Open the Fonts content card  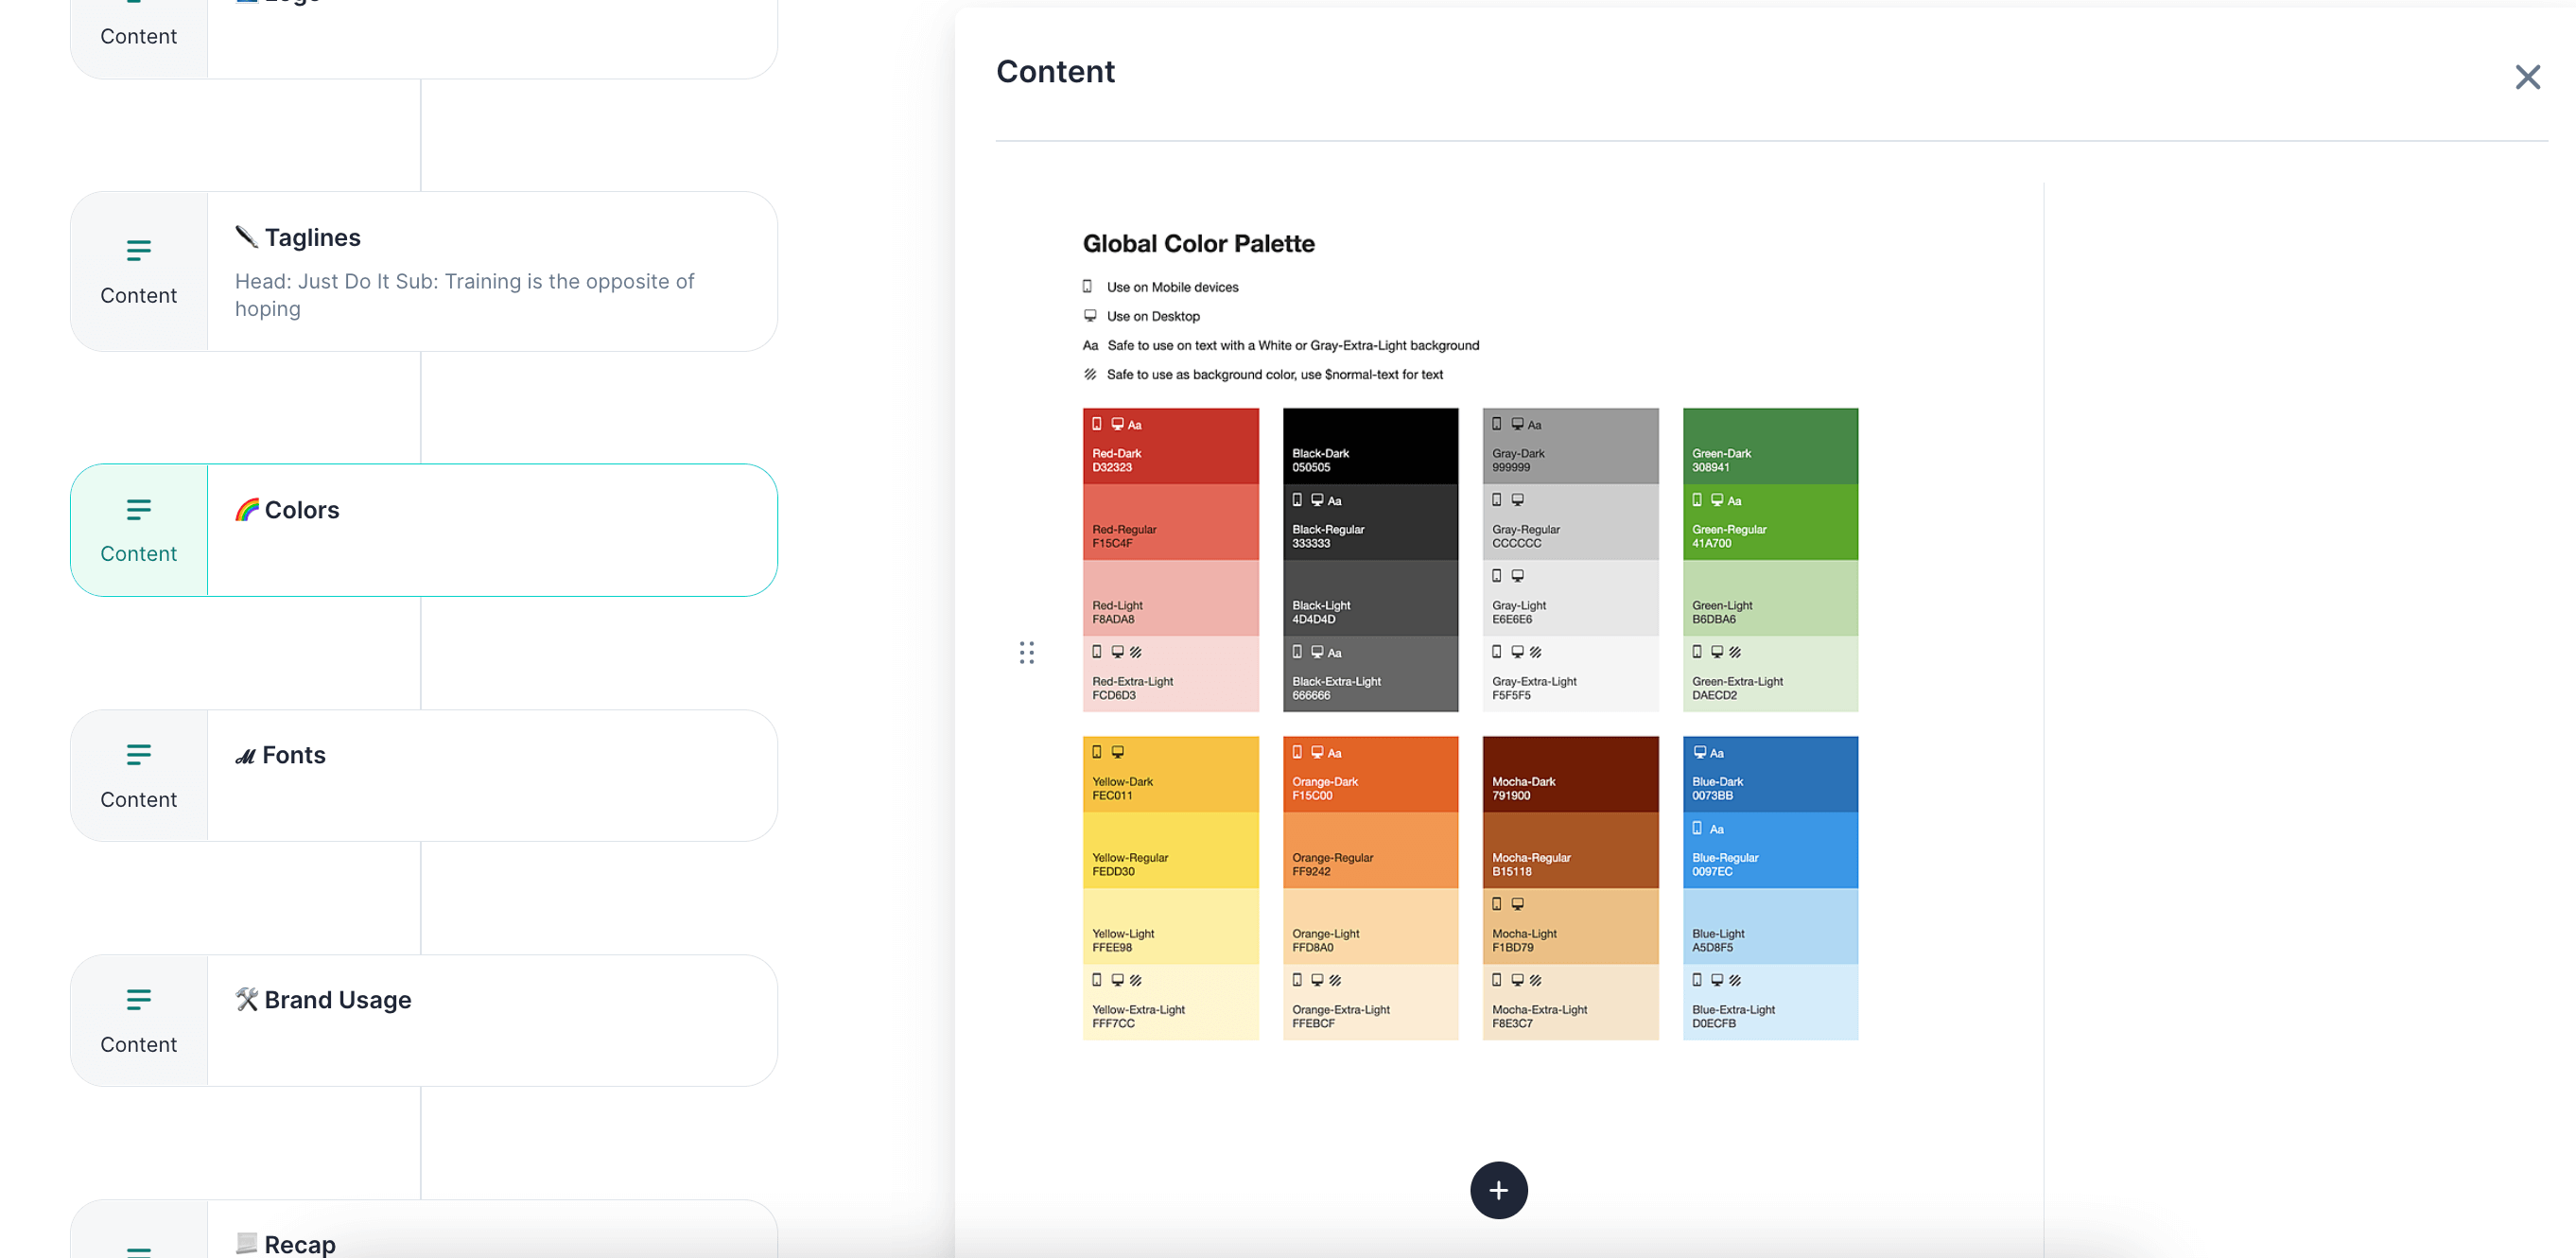(x=490, y=775)
